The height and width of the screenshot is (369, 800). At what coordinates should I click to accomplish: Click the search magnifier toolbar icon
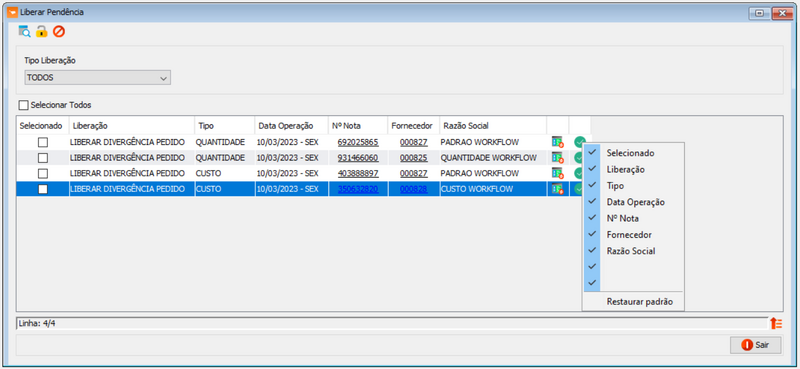point(24,31)
